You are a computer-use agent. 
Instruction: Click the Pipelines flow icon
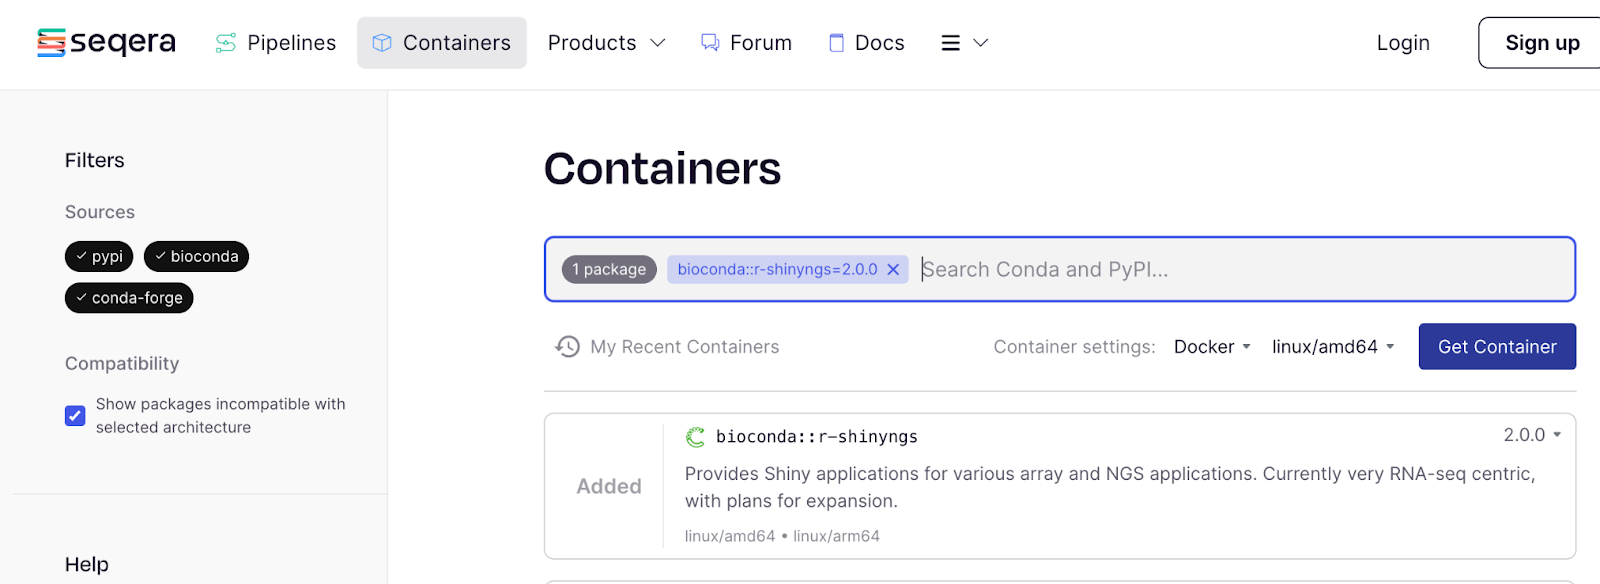(x=226, y=43)
